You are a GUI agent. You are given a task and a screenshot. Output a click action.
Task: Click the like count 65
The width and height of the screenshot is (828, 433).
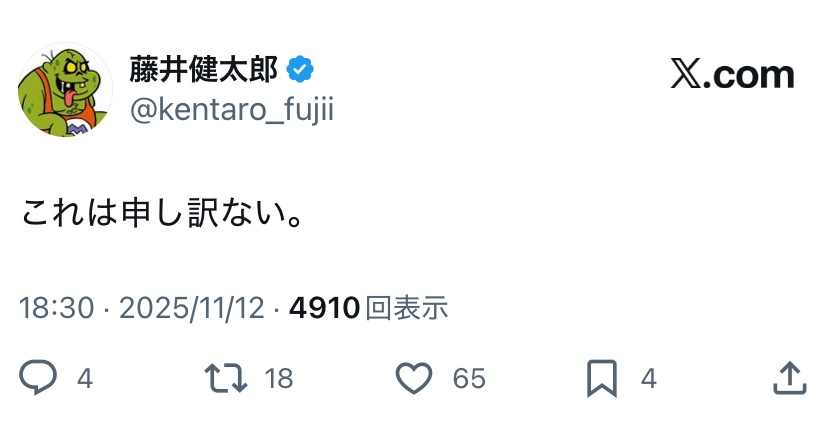[x=469, y=379]
